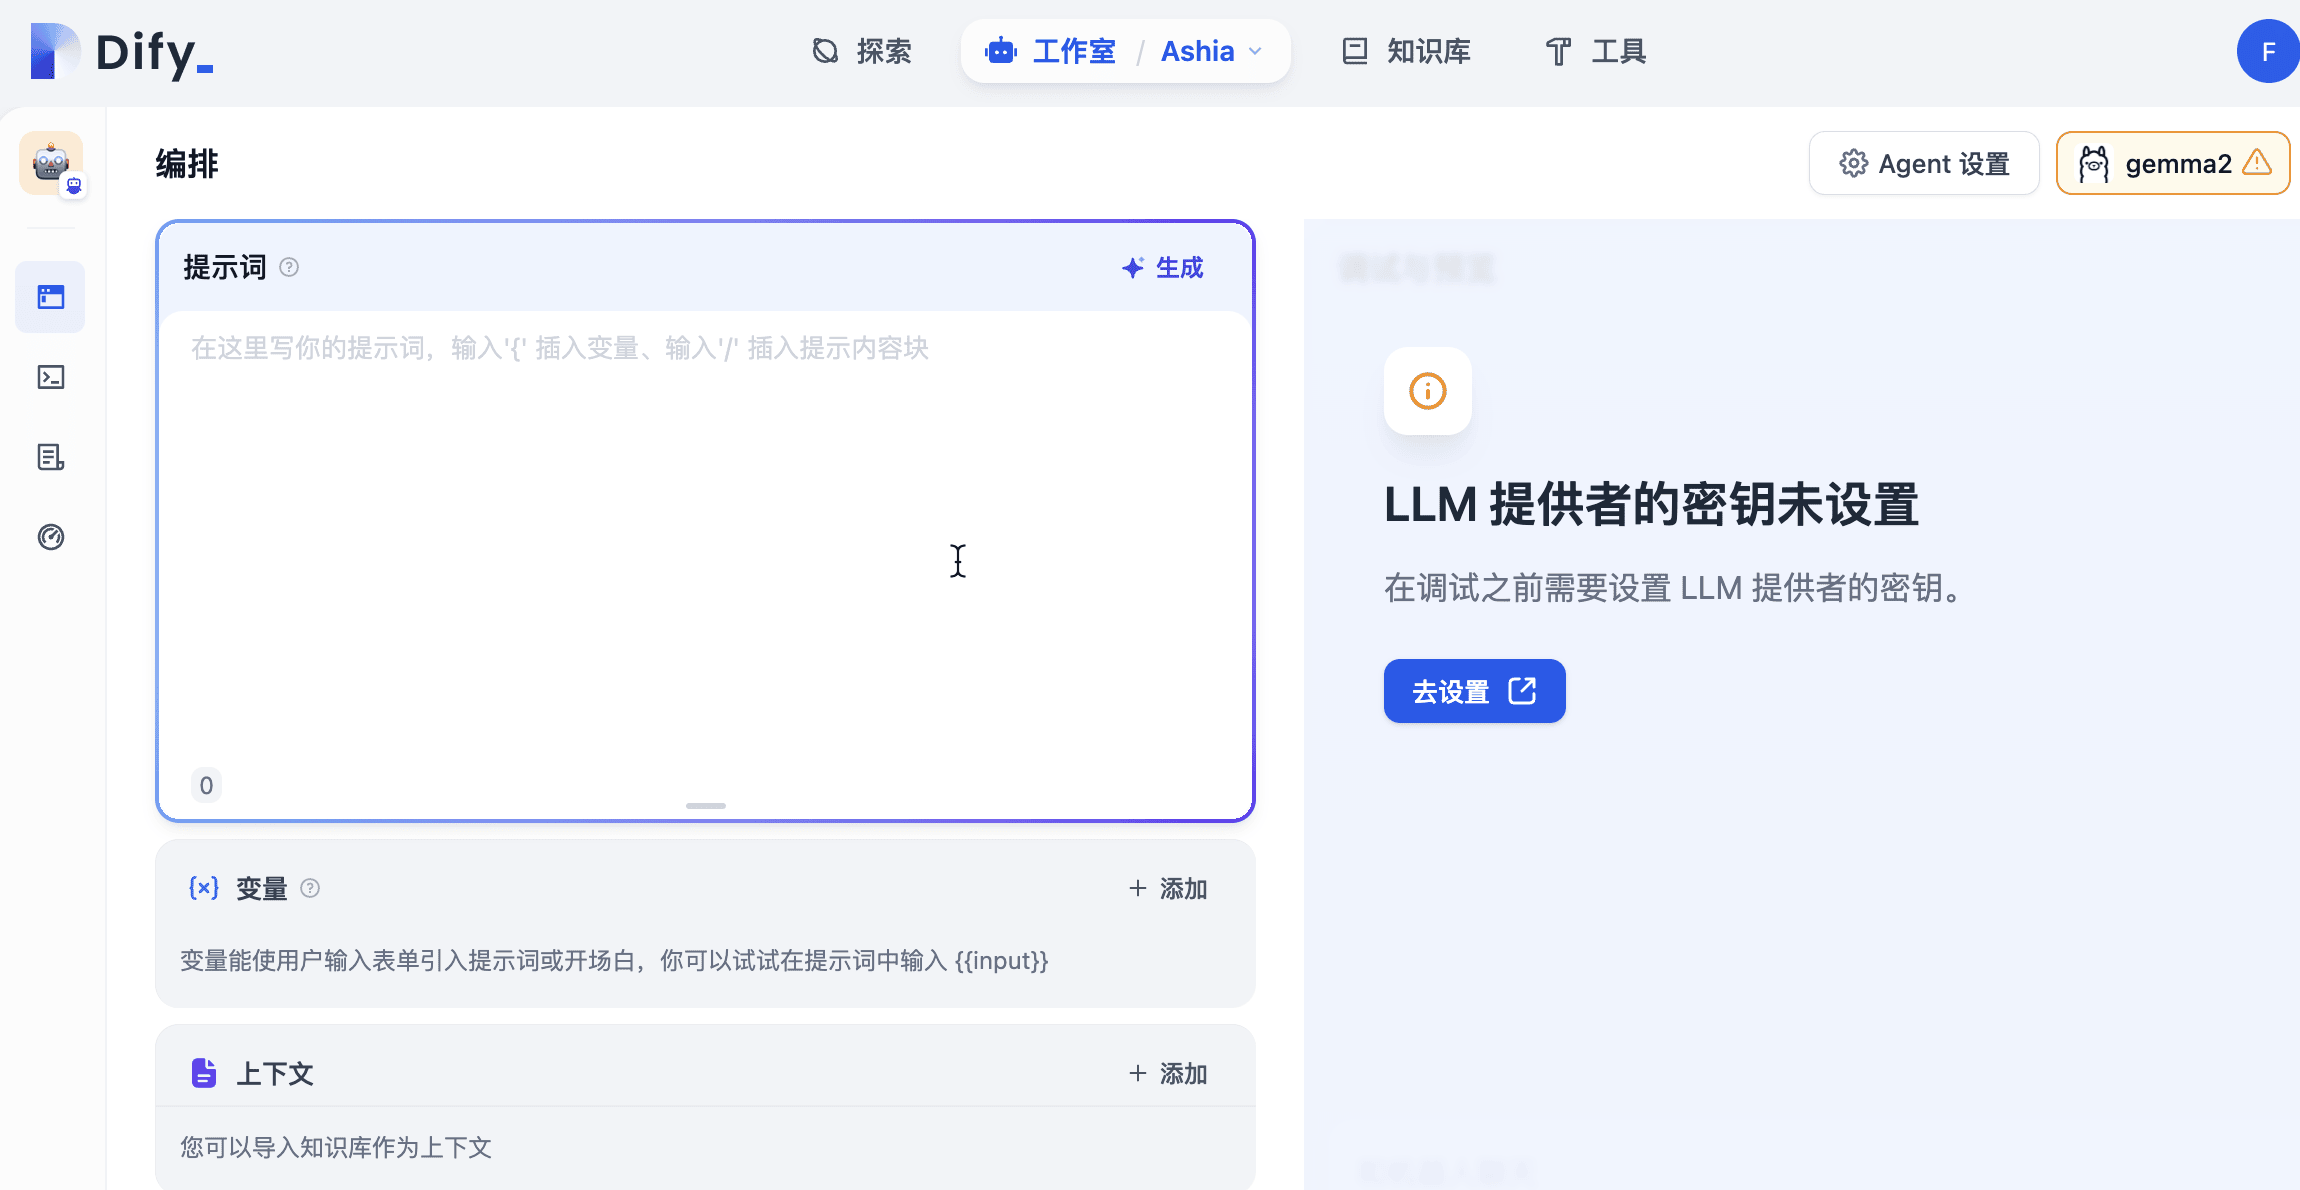Click 去设置 to configure LLM key
The image size is (2300, 1190).
tap(1473, 691)
